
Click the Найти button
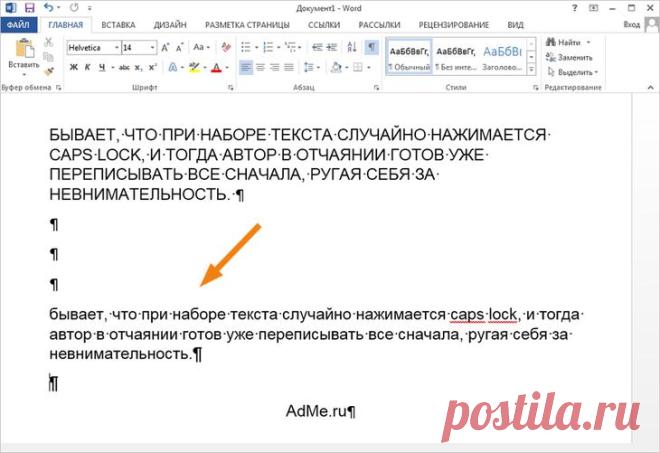pyautogui.click(x=568, y=42)
